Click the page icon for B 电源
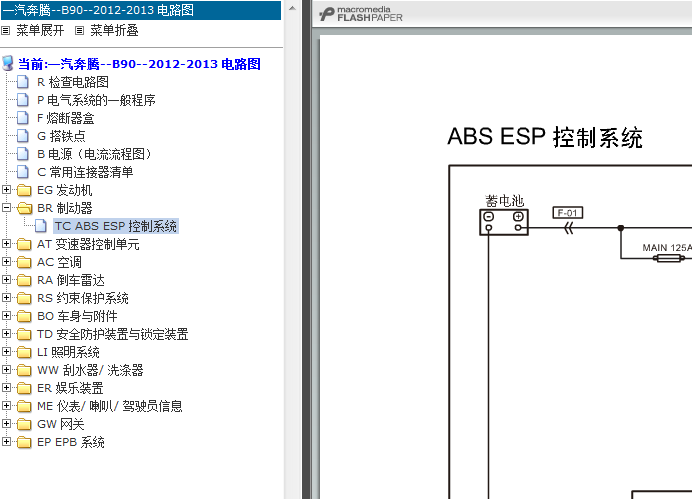 point(23,154)
